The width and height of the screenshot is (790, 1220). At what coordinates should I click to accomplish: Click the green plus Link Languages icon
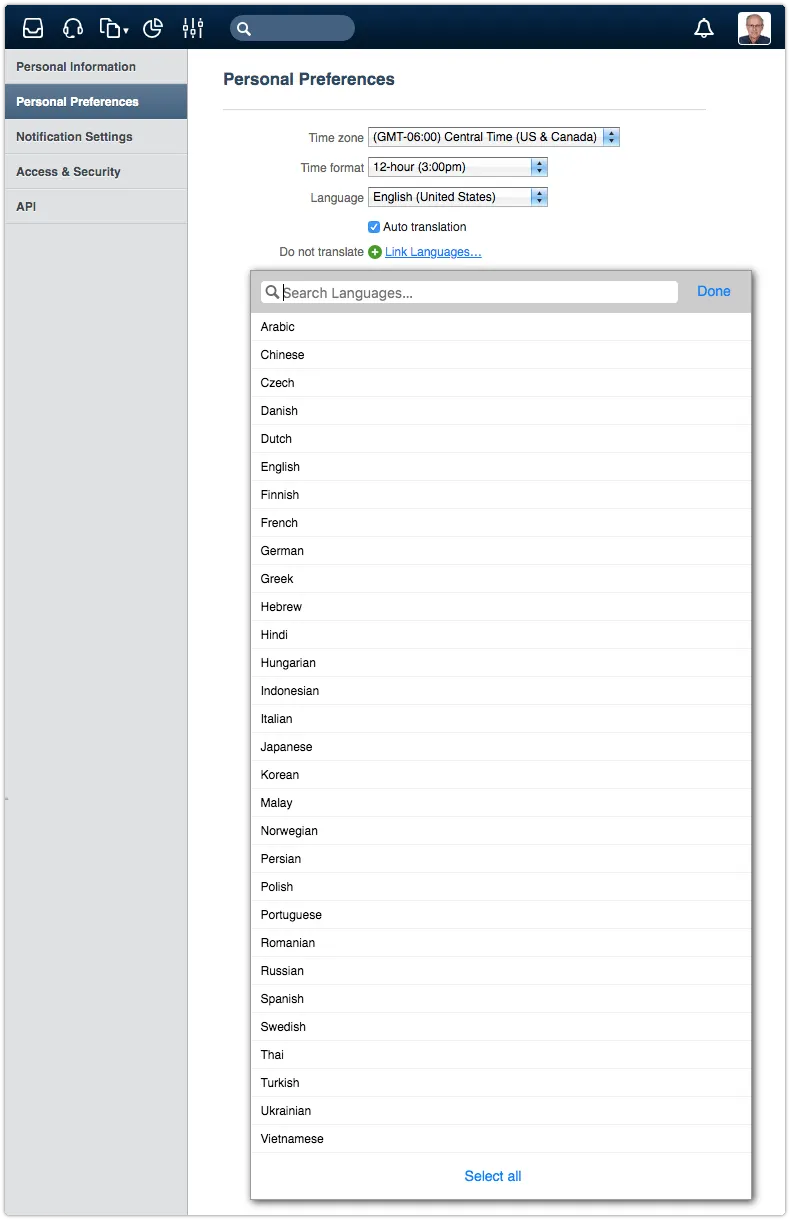pos(375,252)
